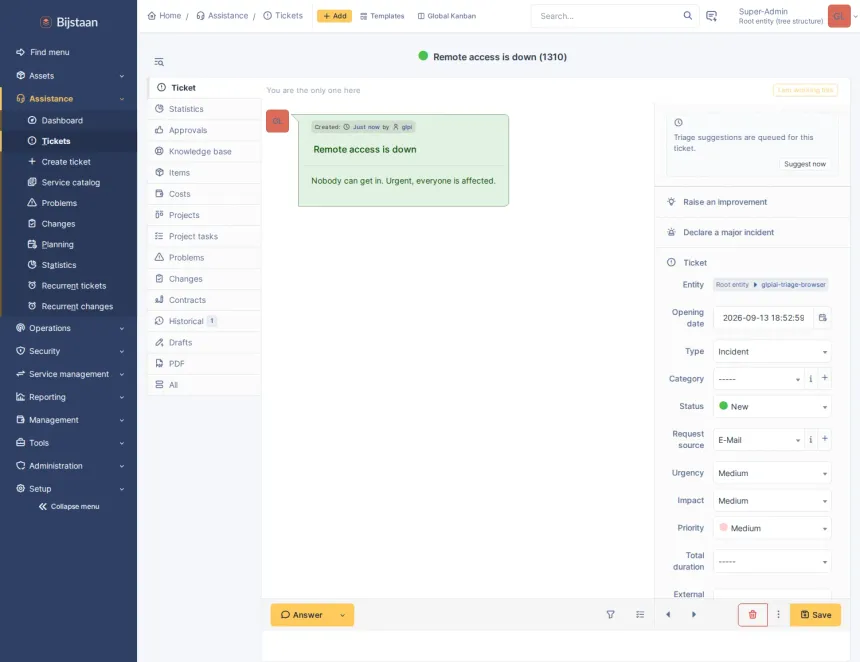Toggle the tab panel search-list icon
This screenshot has width=860, height=662.
pos(159,62)
